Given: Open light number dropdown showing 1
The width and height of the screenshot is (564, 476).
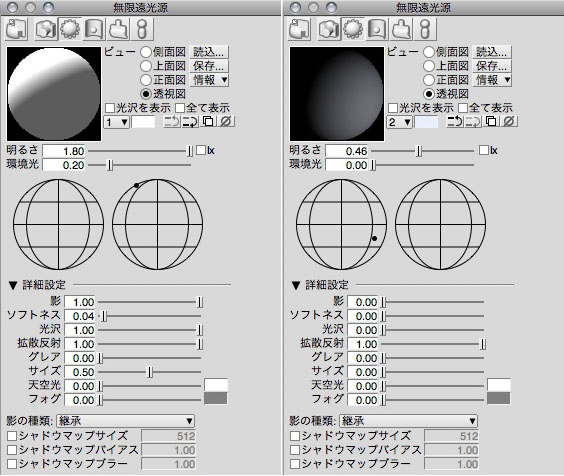Looking at the screenshot, I should [116, 122].
